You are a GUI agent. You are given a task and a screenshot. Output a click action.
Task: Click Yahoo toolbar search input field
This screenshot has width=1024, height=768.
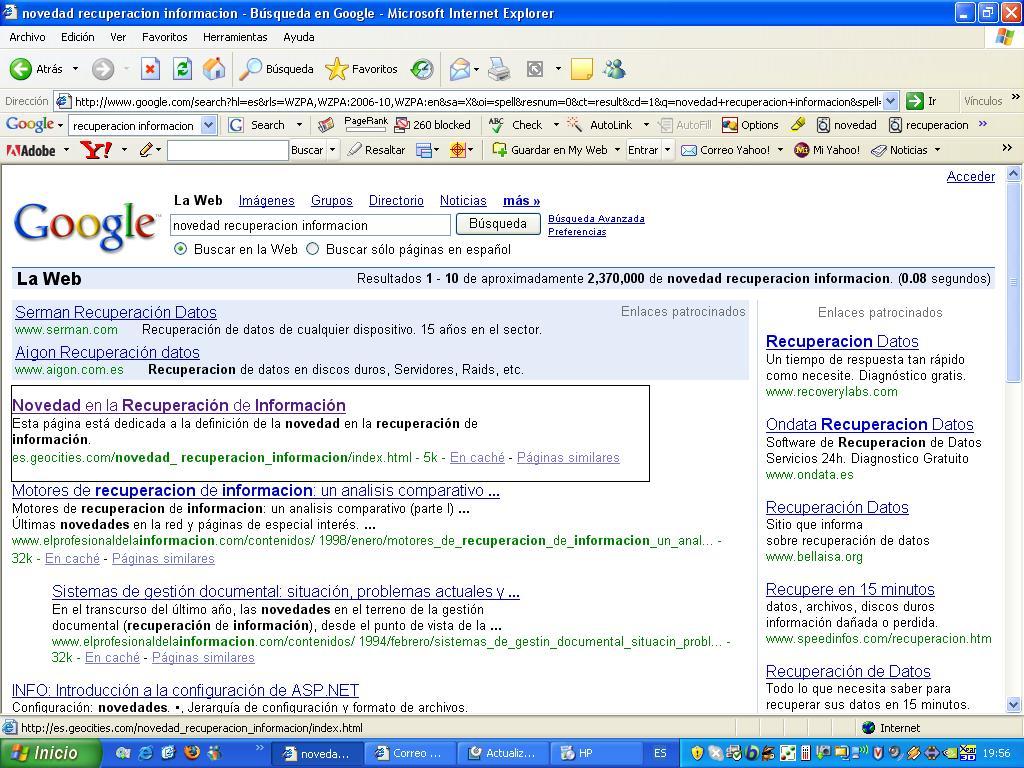[x=227, y=150]
